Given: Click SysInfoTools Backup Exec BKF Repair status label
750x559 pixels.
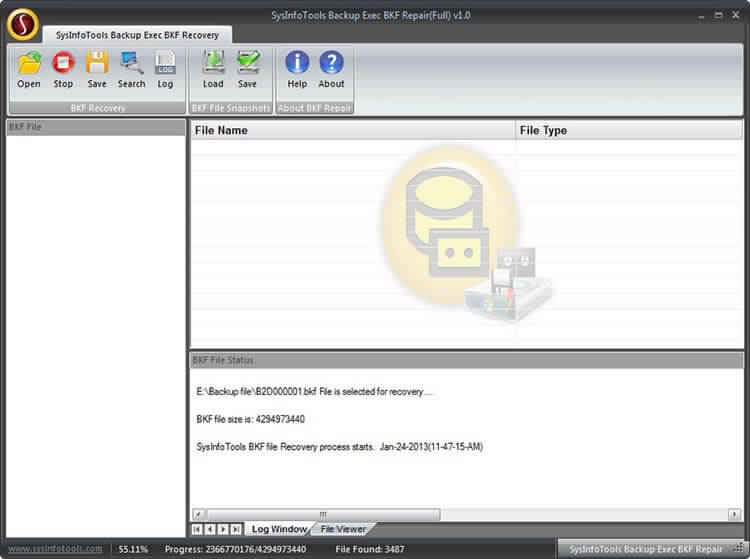Looking at the screenshot, I should [x=646, y=549].
